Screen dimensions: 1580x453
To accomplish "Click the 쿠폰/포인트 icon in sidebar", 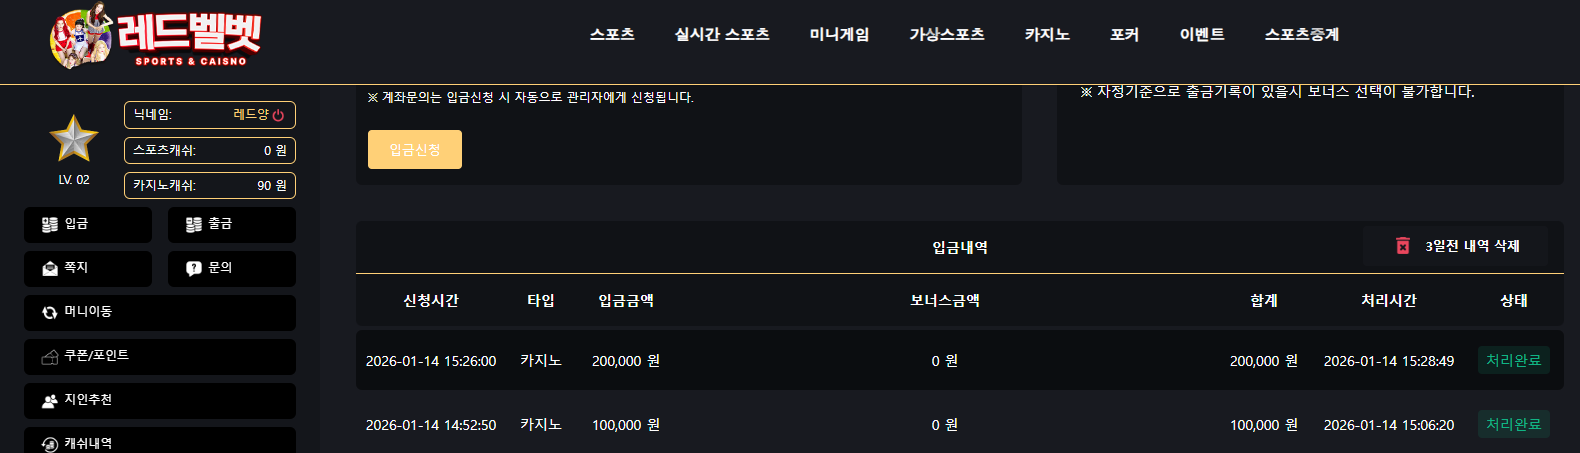I will [x=49, y=357].
